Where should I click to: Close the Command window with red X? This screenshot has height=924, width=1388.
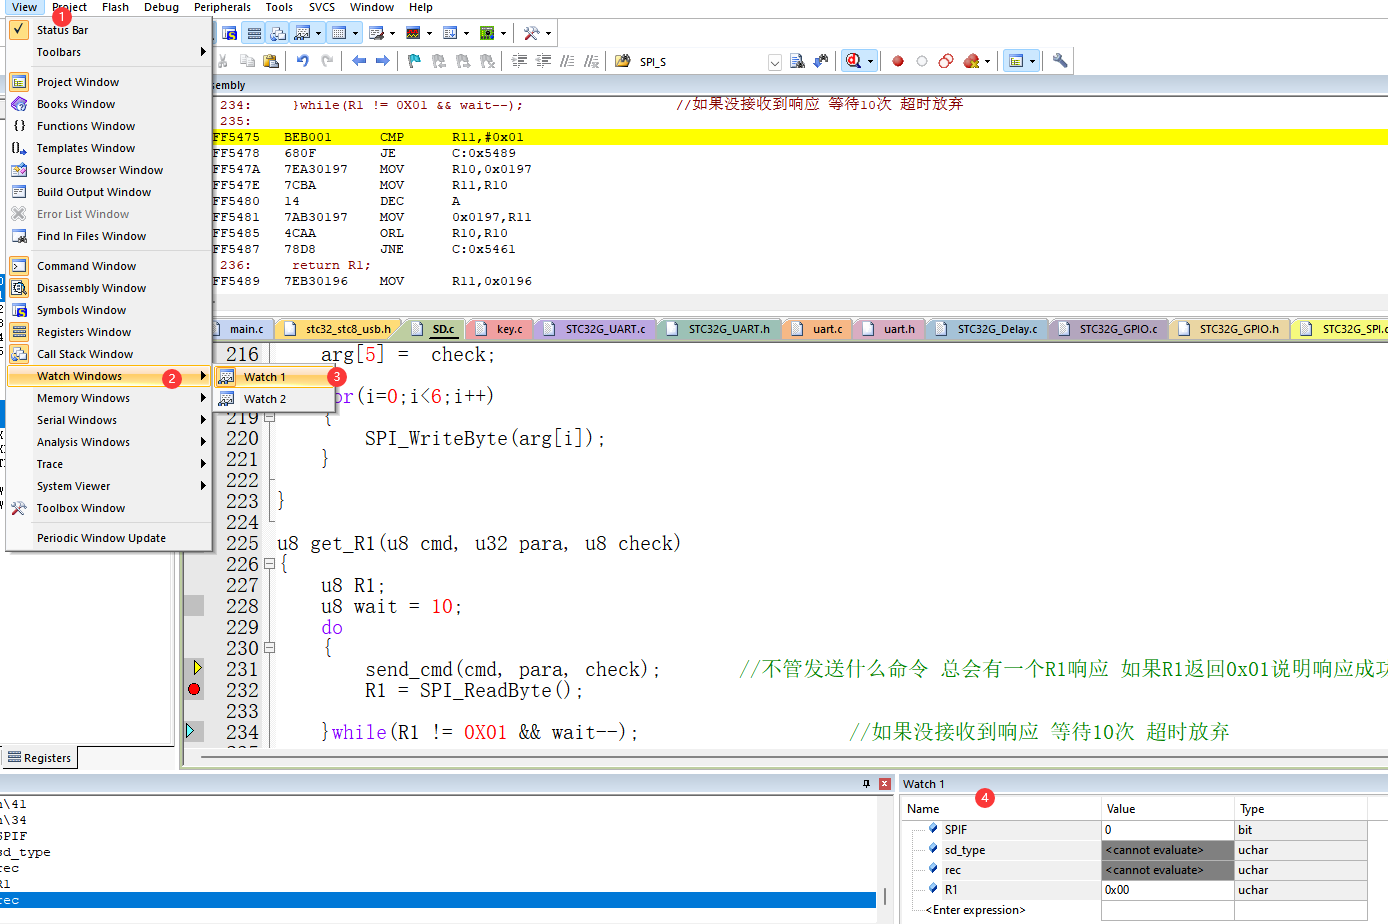[x=885, y=784]
